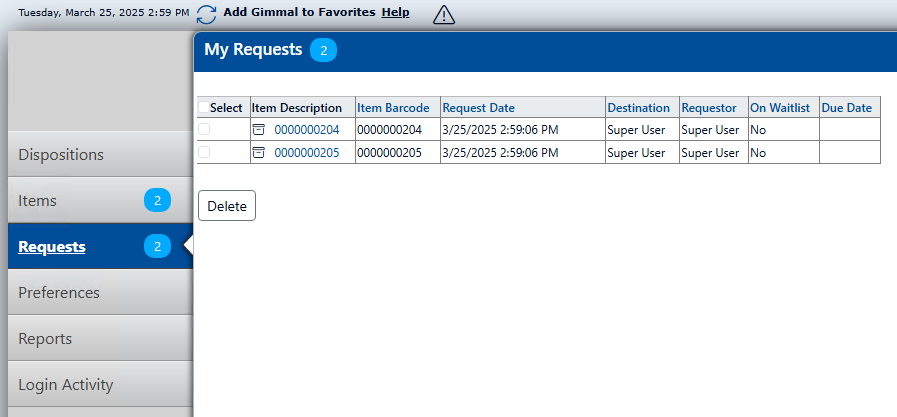Click Add Gimmal to Favorites

point(299,12)
